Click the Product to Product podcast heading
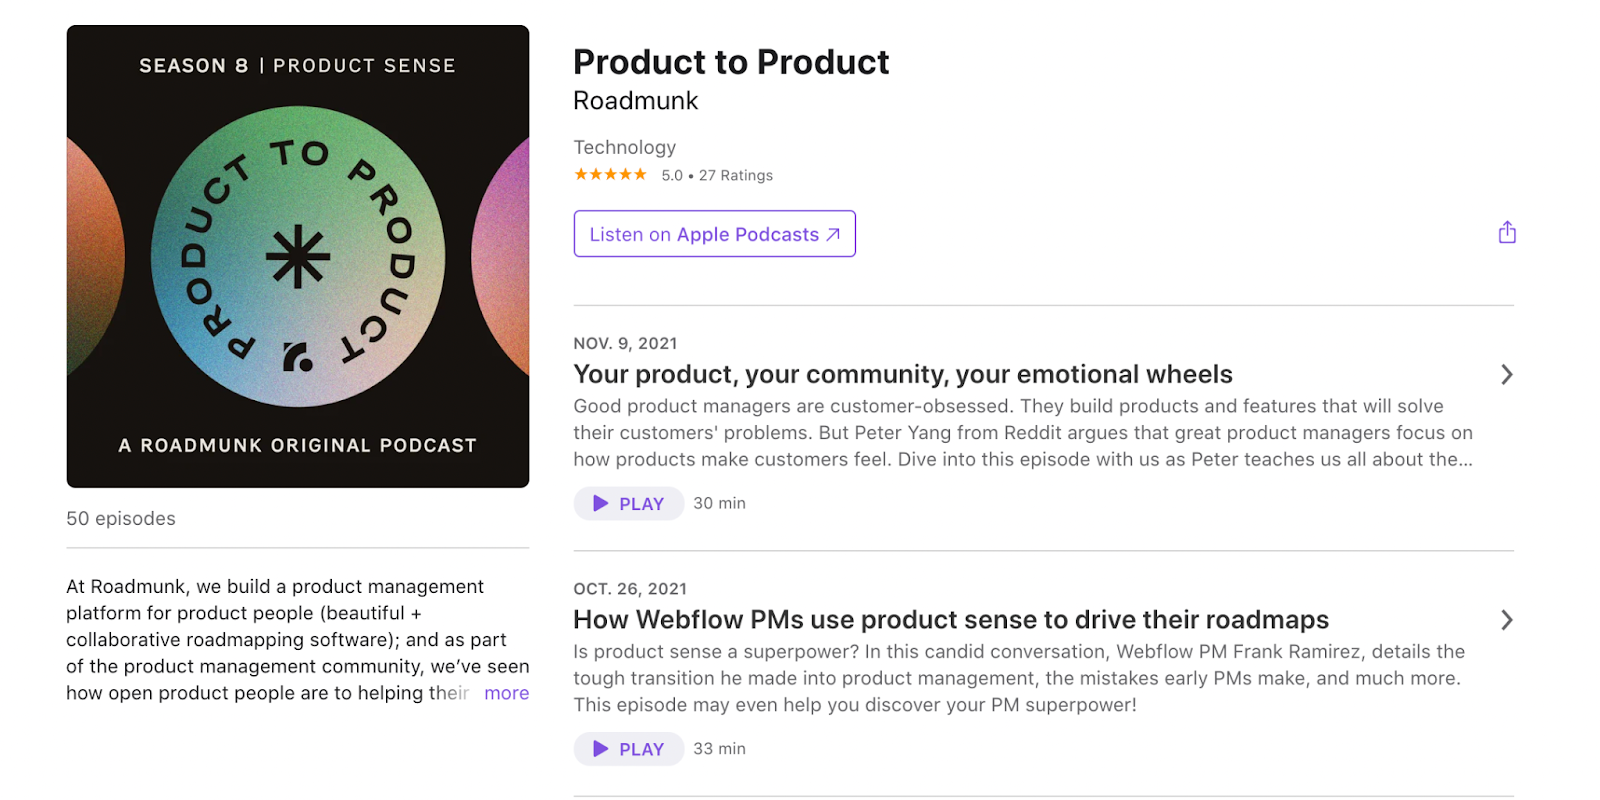This screenshot has height=800, width=1600. pyautogui.click(x=730, y=62)
